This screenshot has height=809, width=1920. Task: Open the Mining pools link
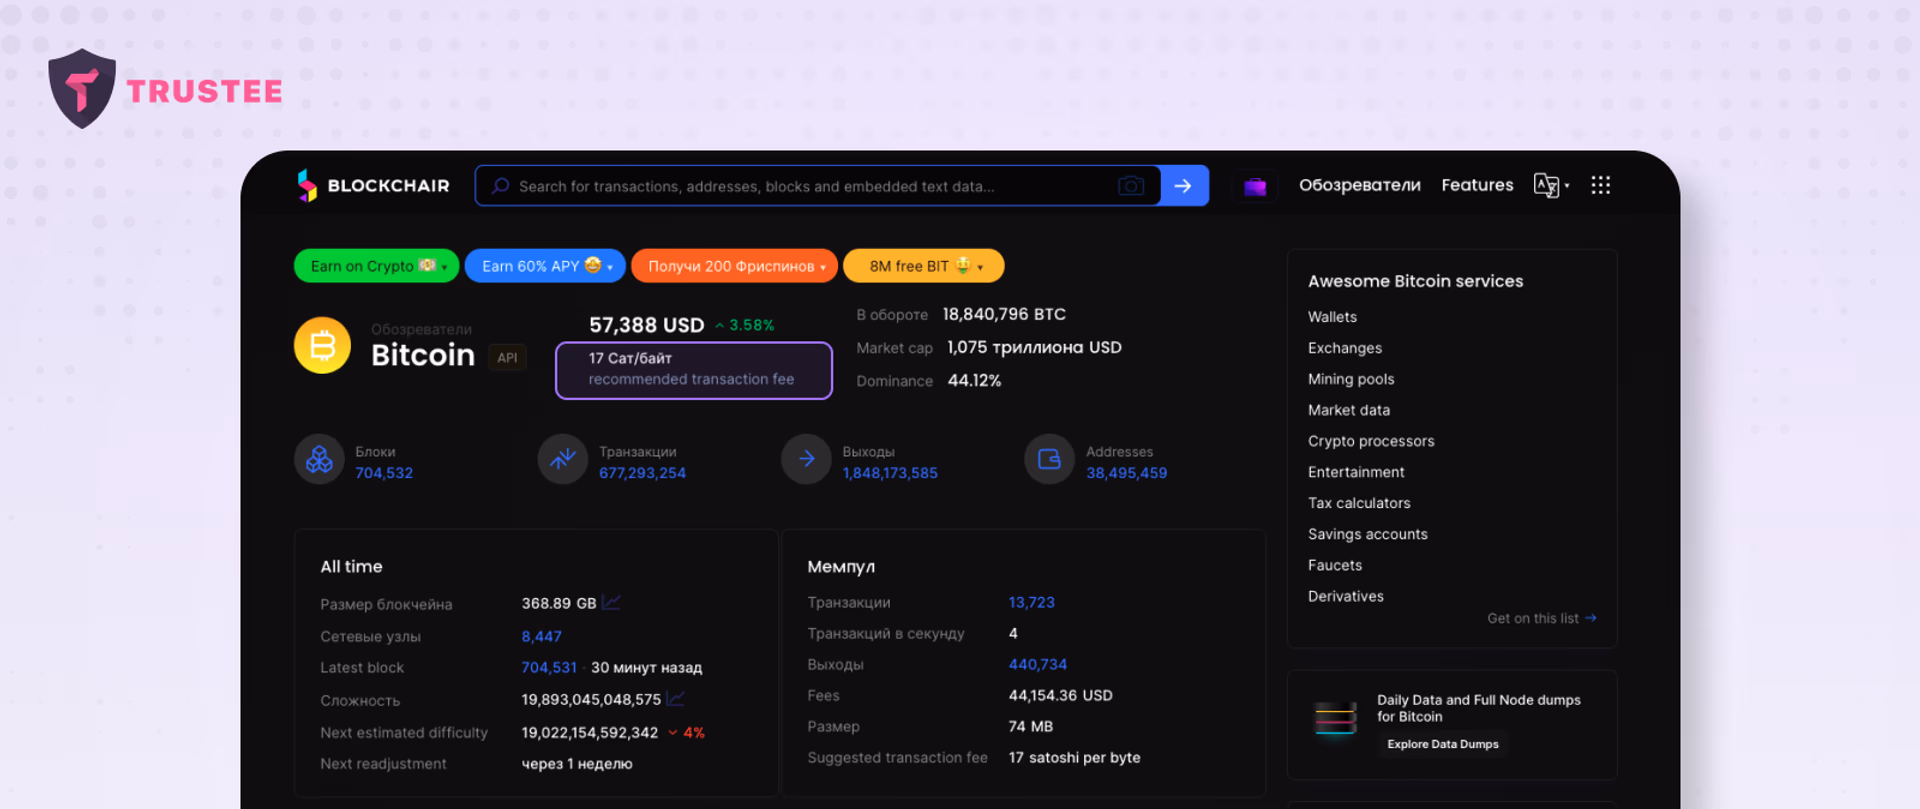click(x=1351, y=379)
